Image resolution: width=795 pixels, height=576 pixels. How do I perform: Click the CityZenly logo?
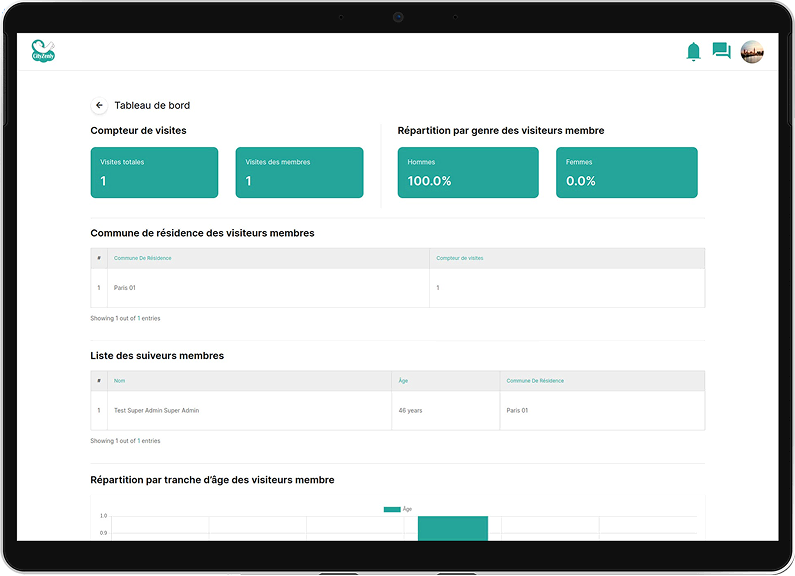coord(43,51)
